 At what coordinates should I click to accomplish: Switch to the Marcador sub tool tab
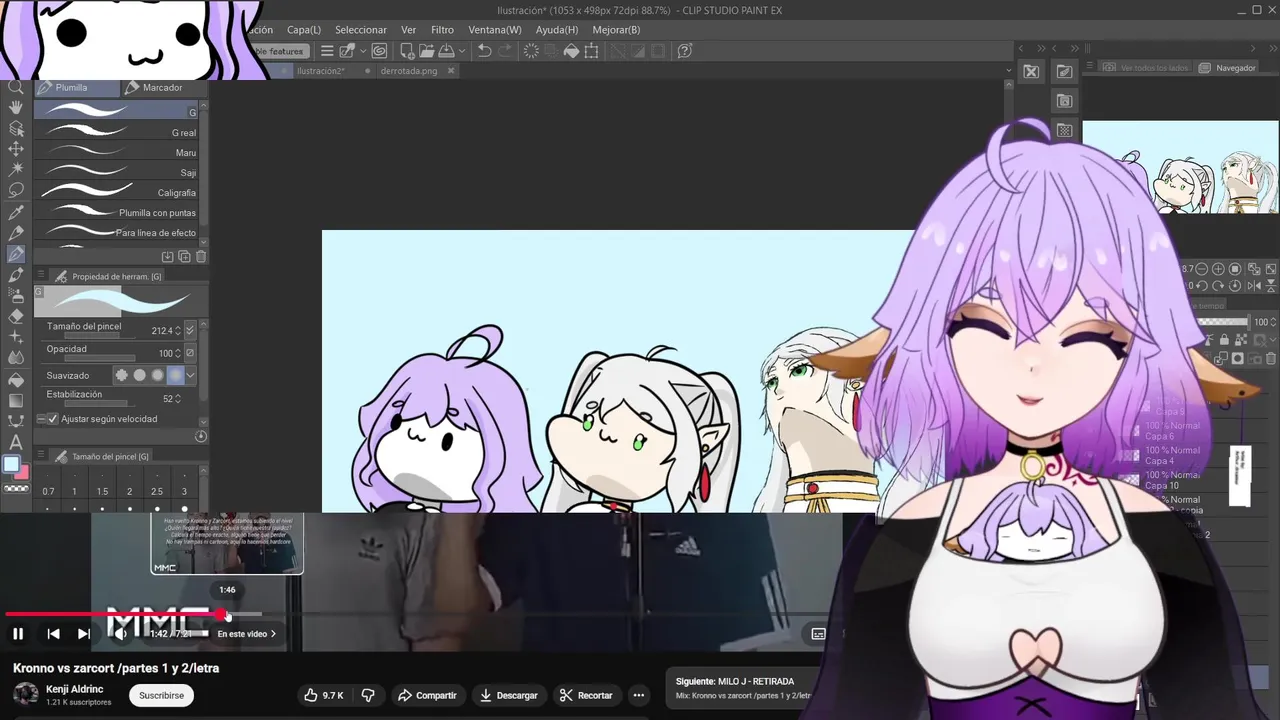(162, 87)
